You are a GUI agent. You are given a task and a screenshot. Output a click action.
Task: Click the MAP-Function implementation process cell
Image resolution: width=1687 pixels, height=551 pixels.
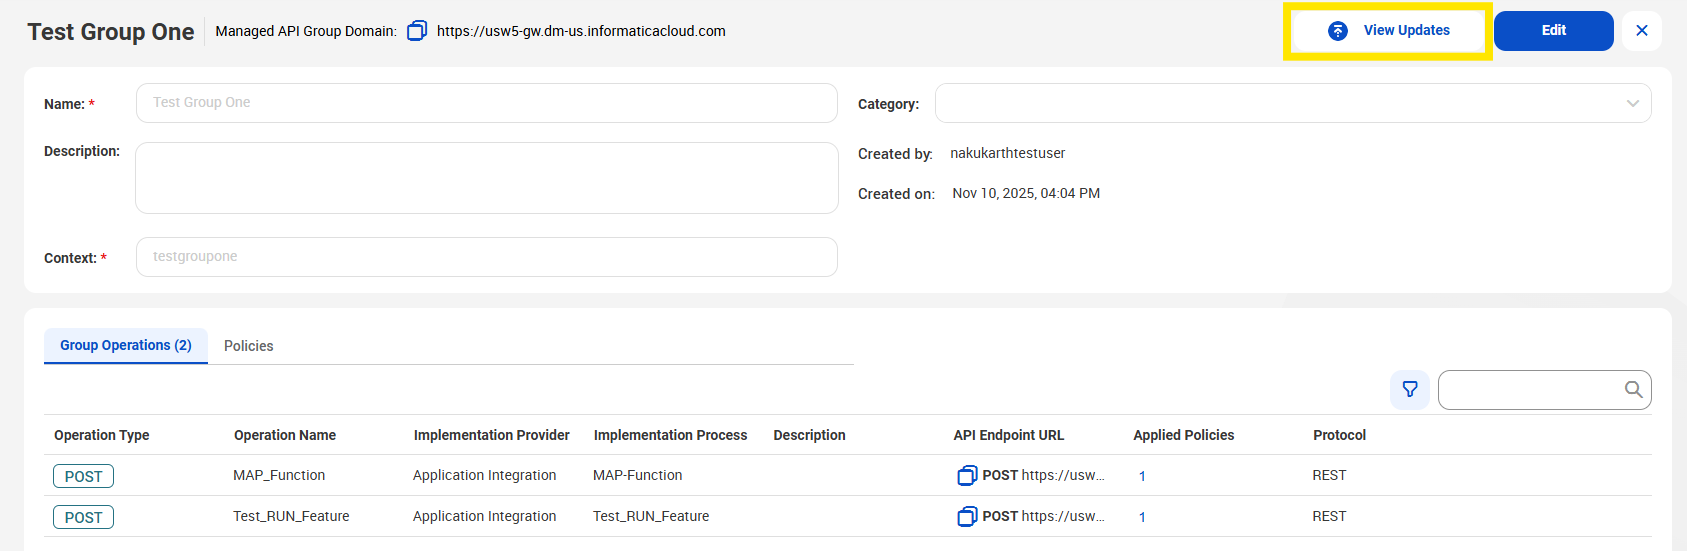[638, 476]
